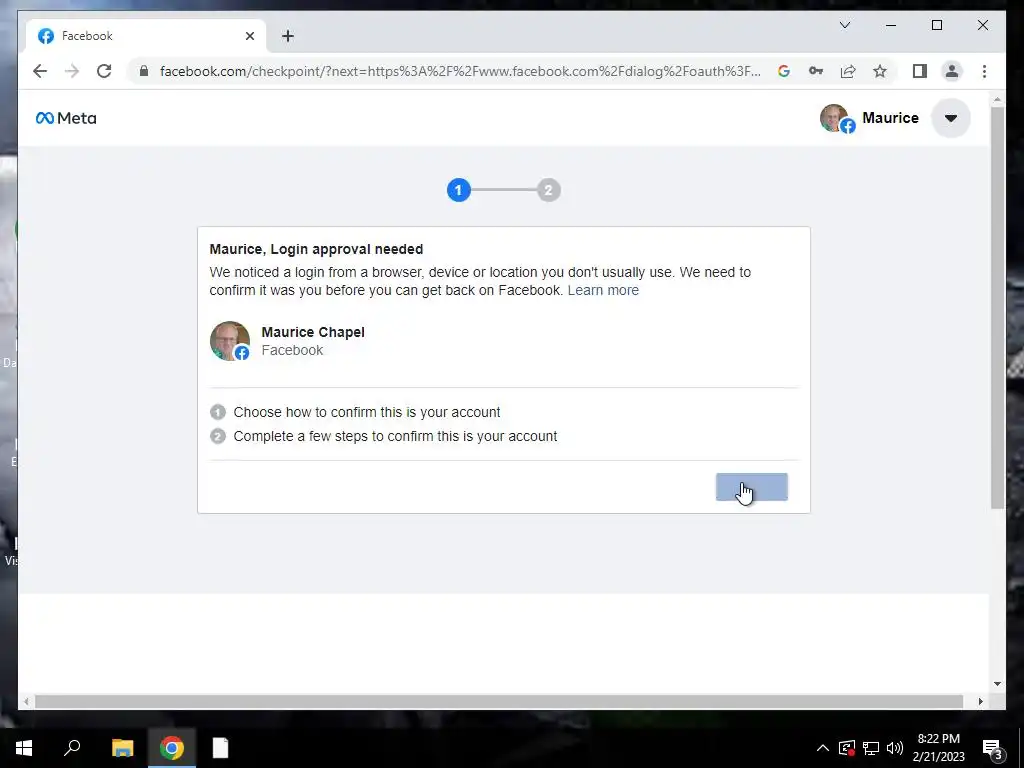The width and height of the screenshot is (1024, 768).
Task: Click the Meta logo
Action: 66,118
